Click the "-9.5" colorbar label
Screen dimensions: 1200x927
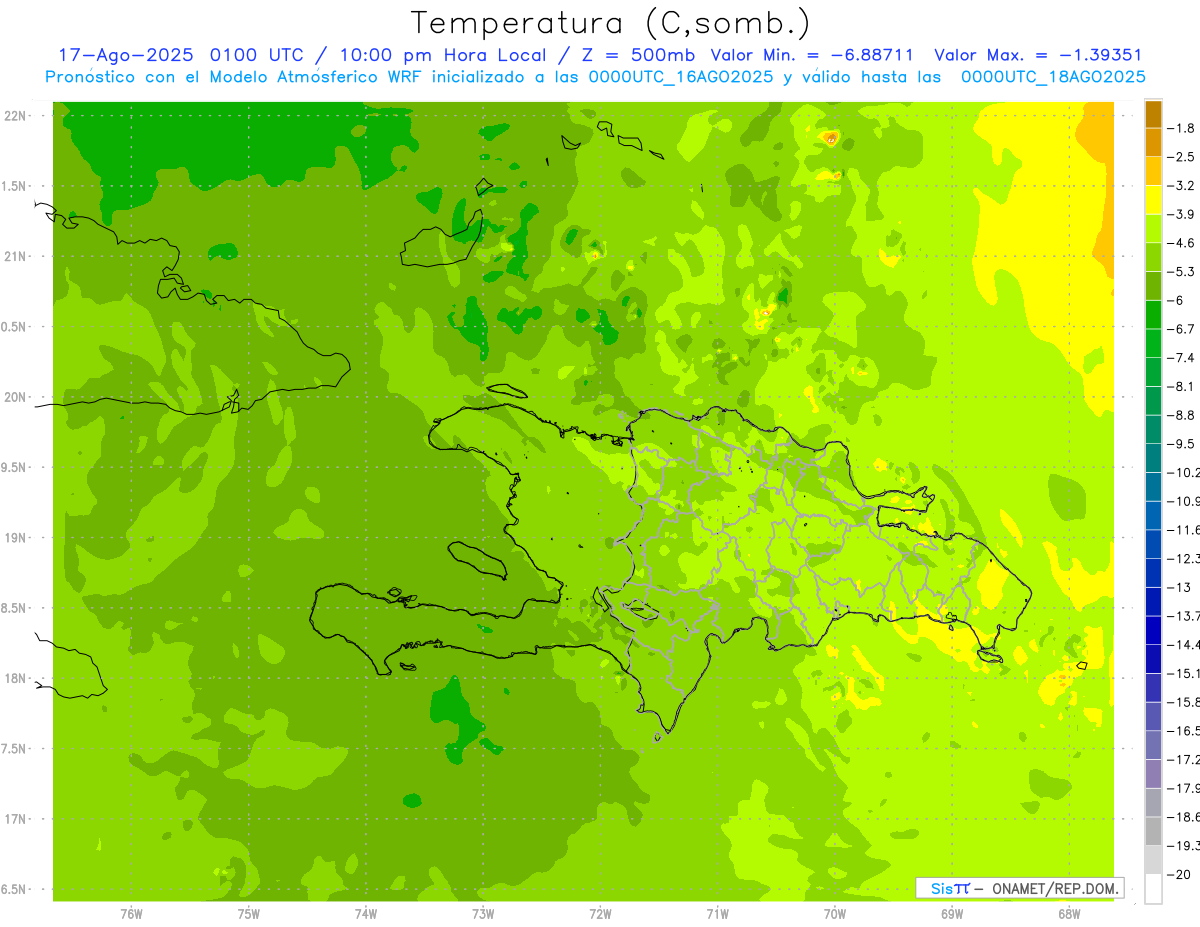coord(1183,443)
